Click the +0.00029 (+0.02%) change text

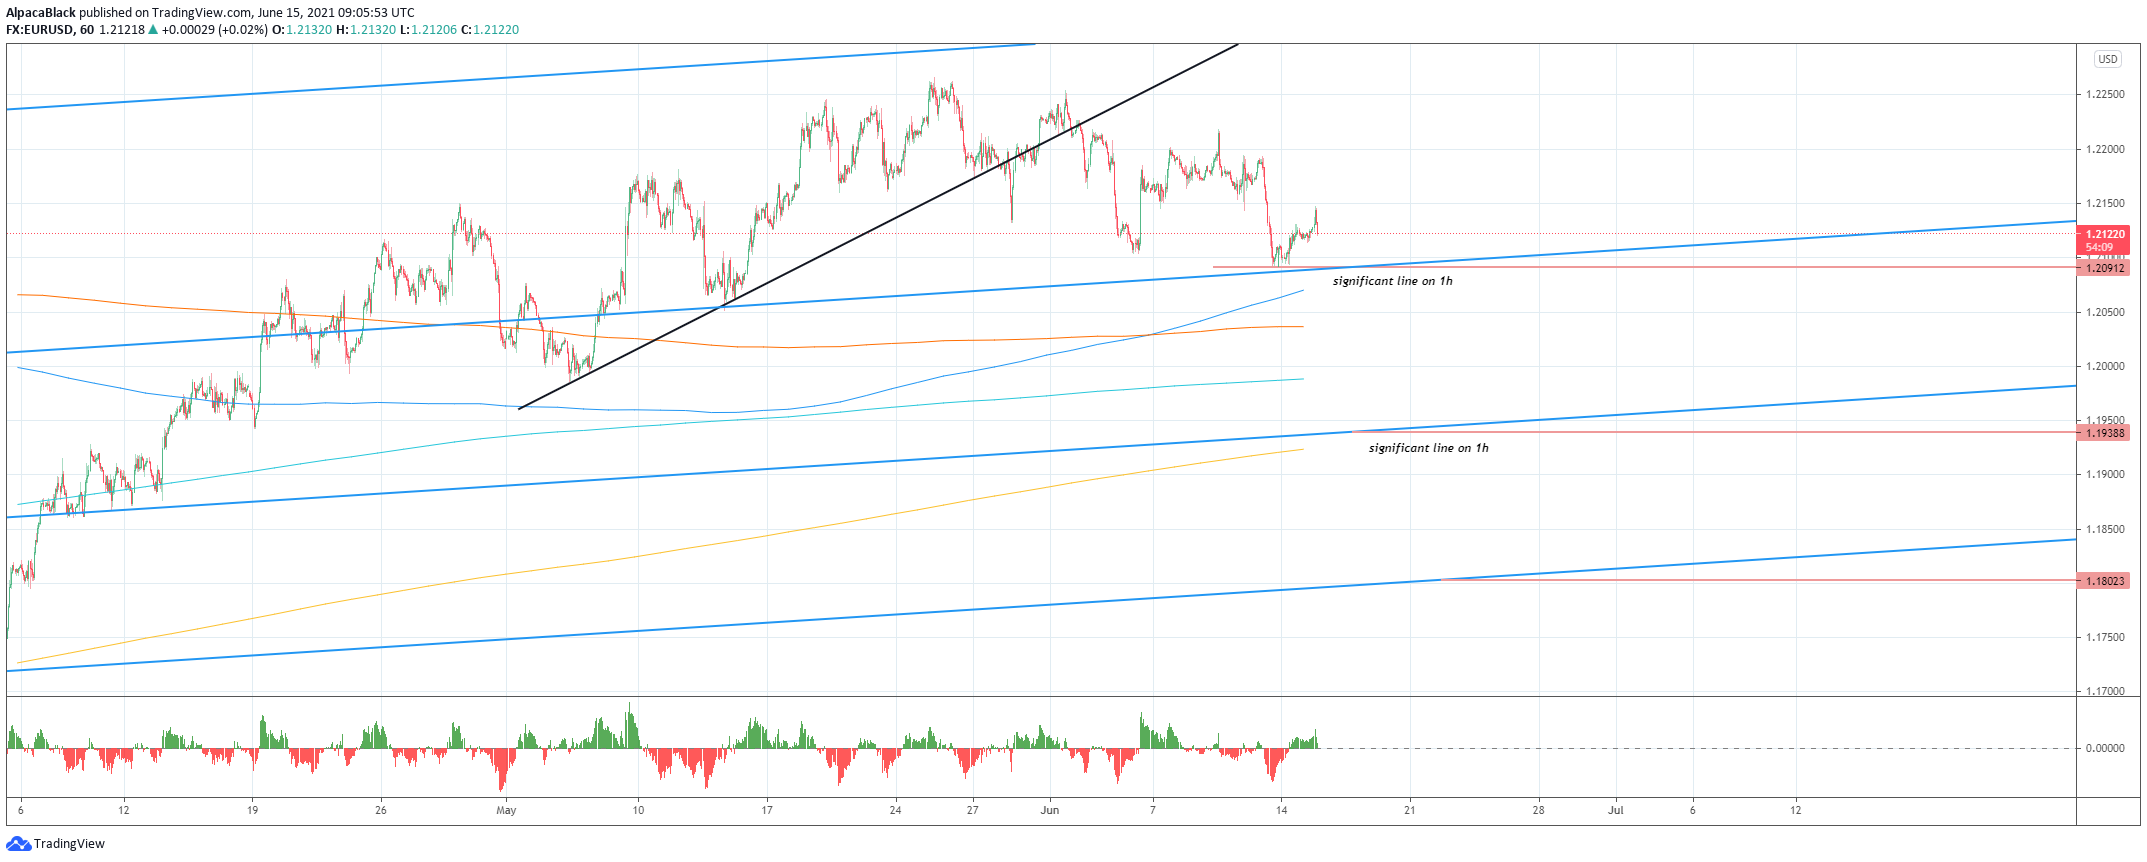215,30
